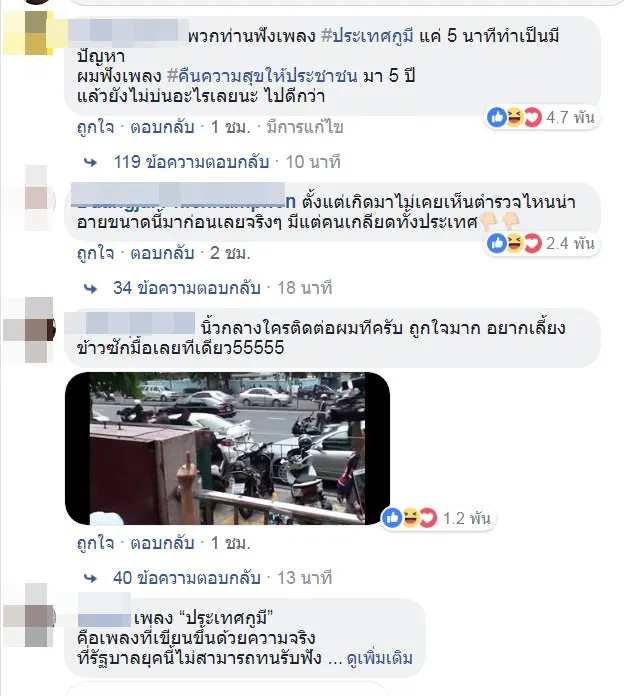Click reply arrow beside 34 ข้อความตอบกลับ
The width and height of the screenshot is (642, 696).
[91, 289]
